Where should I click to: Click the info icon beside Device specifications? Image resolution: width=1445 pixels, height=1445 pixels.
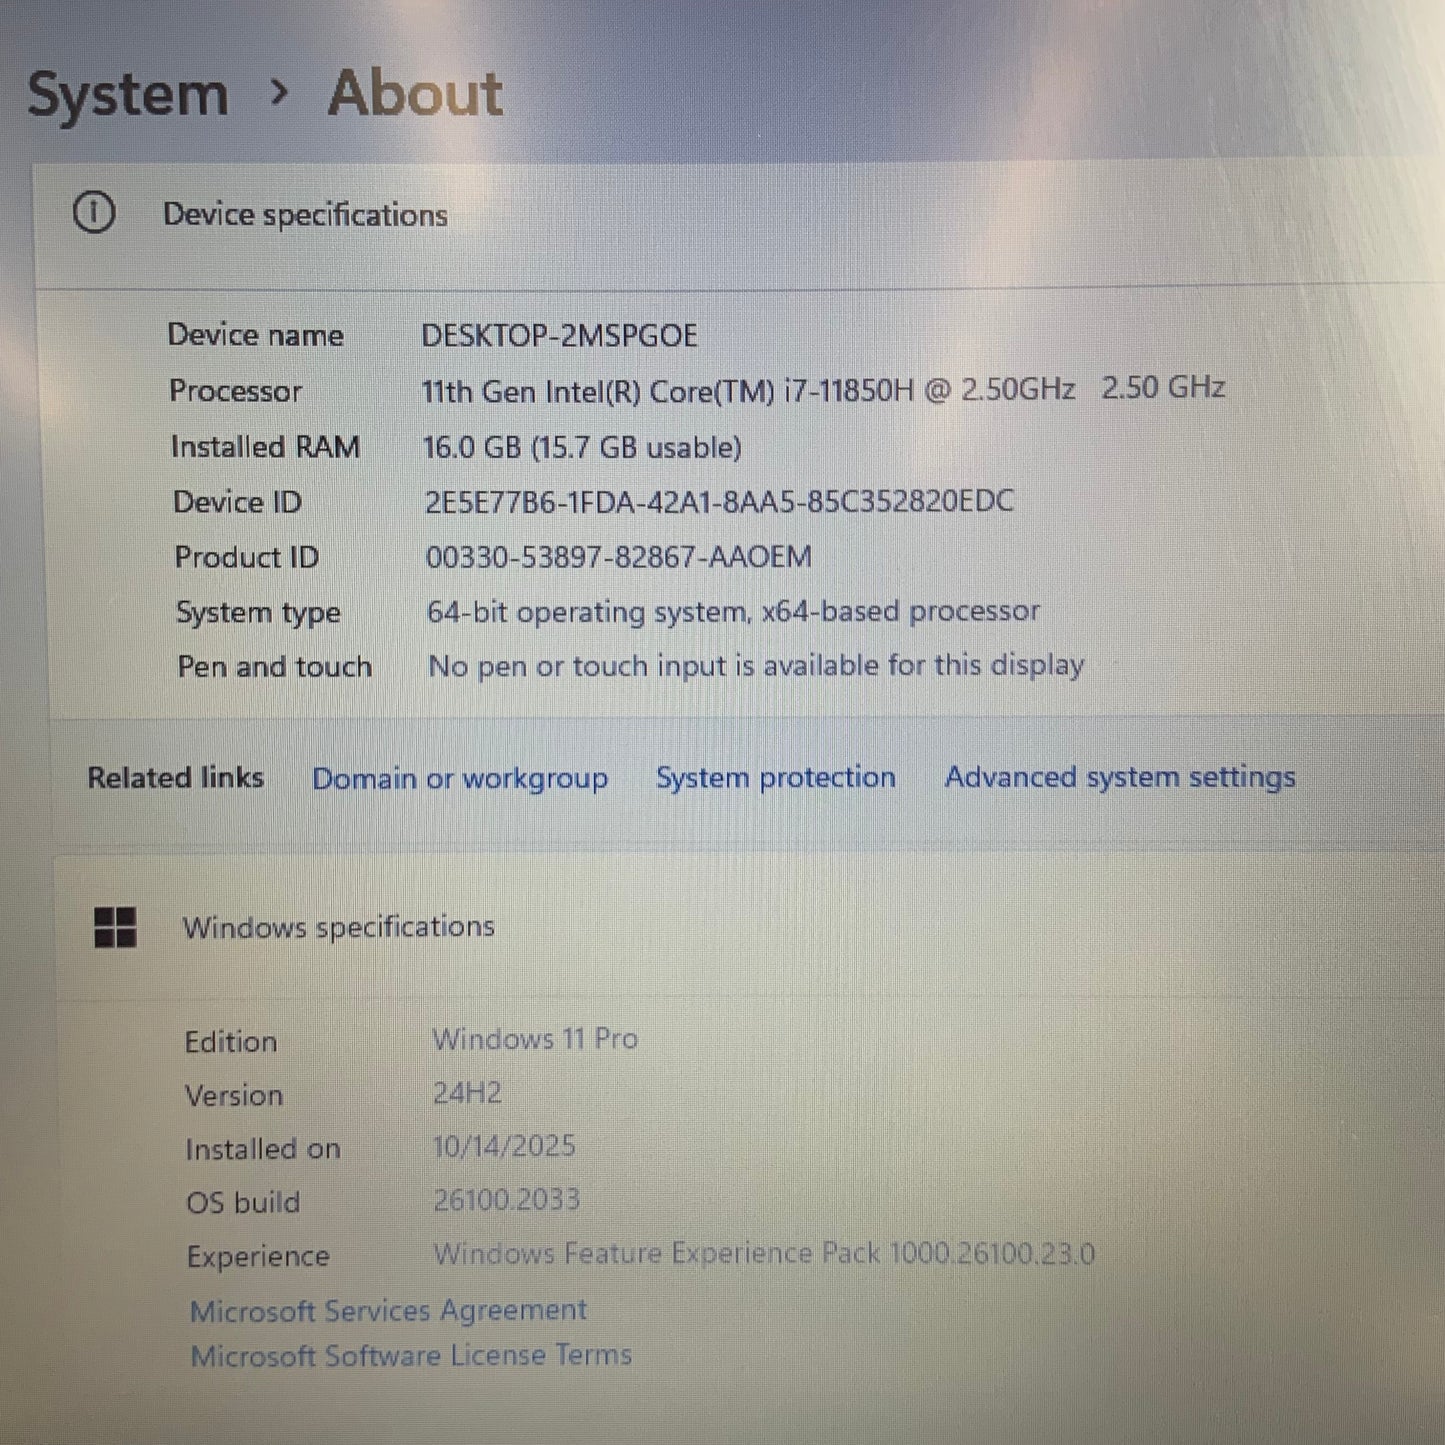click(94, 213)
